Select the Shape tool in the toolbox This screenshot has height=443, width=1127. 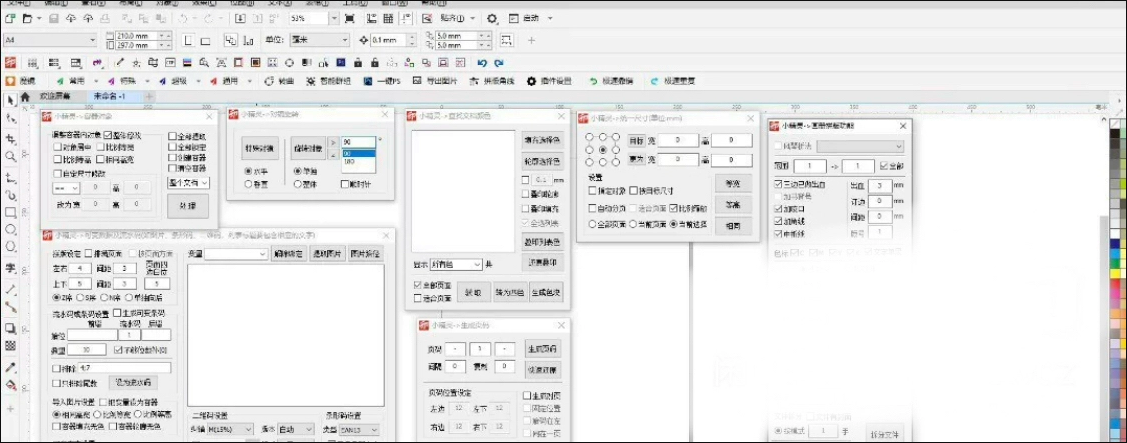10,118
